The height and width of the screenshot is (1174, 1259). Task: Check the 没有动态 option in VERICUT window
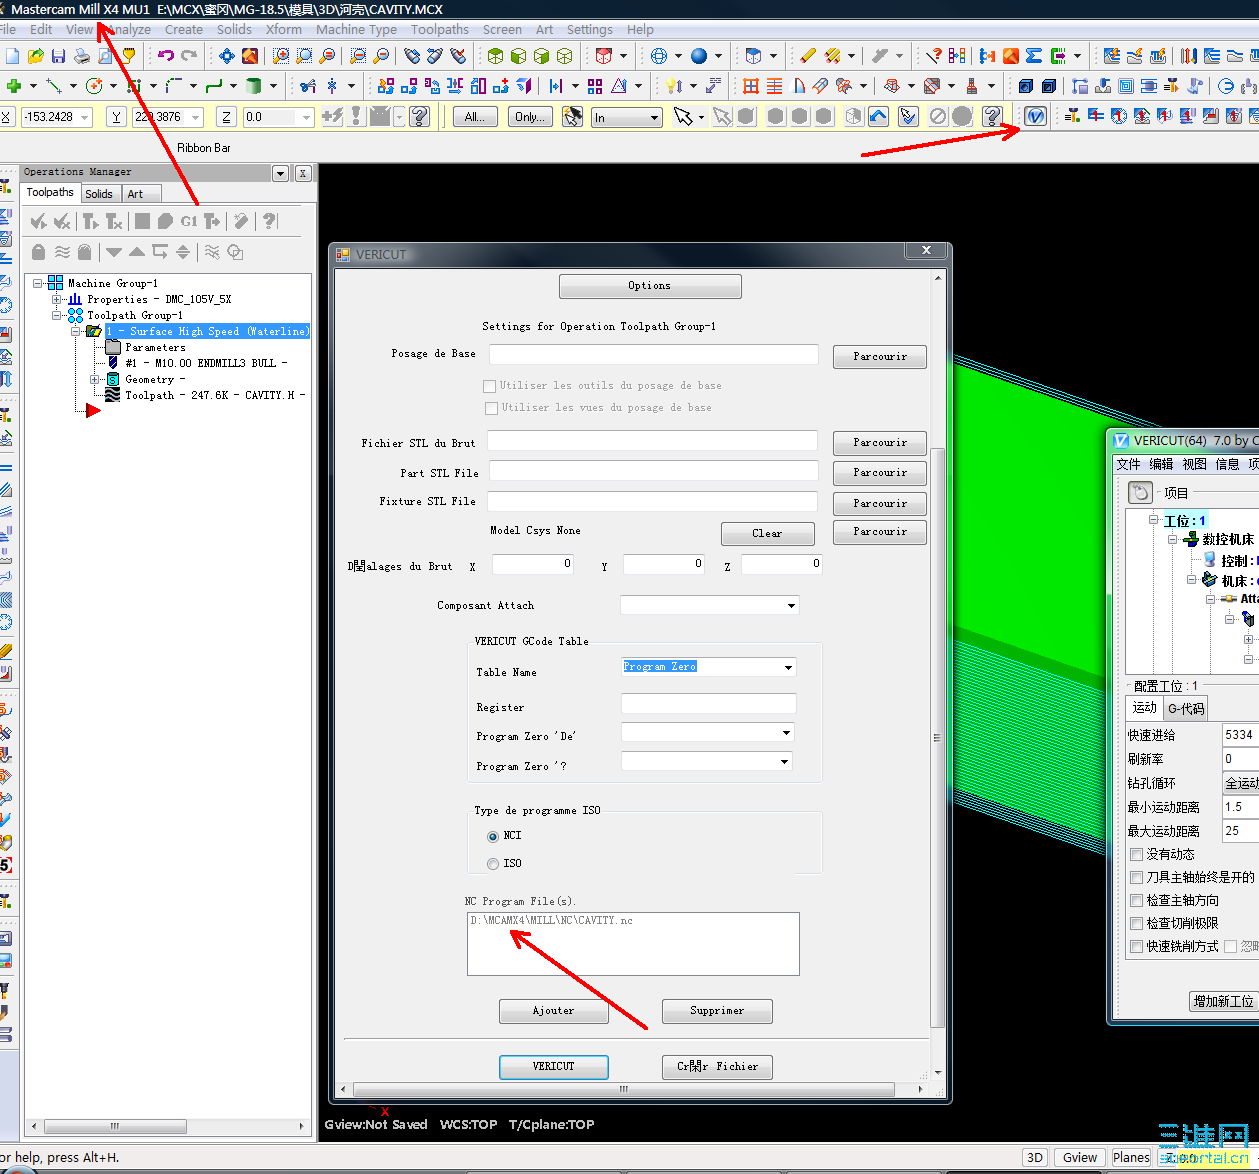tap(1136, 854)
